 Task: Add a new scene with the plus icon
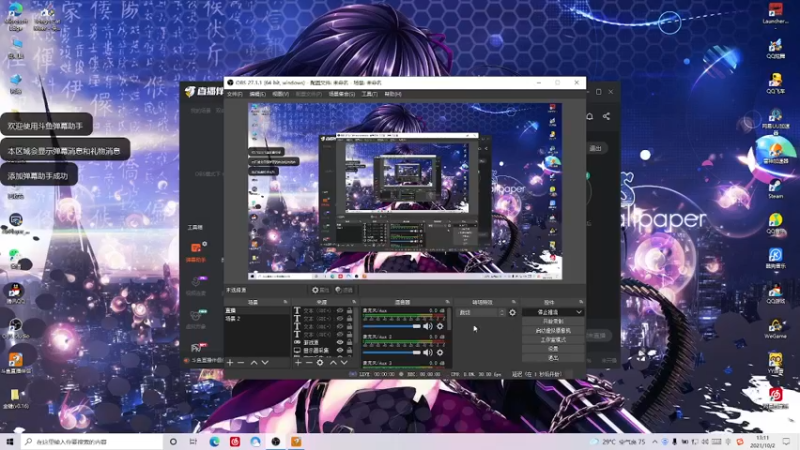tap(230, 362)
